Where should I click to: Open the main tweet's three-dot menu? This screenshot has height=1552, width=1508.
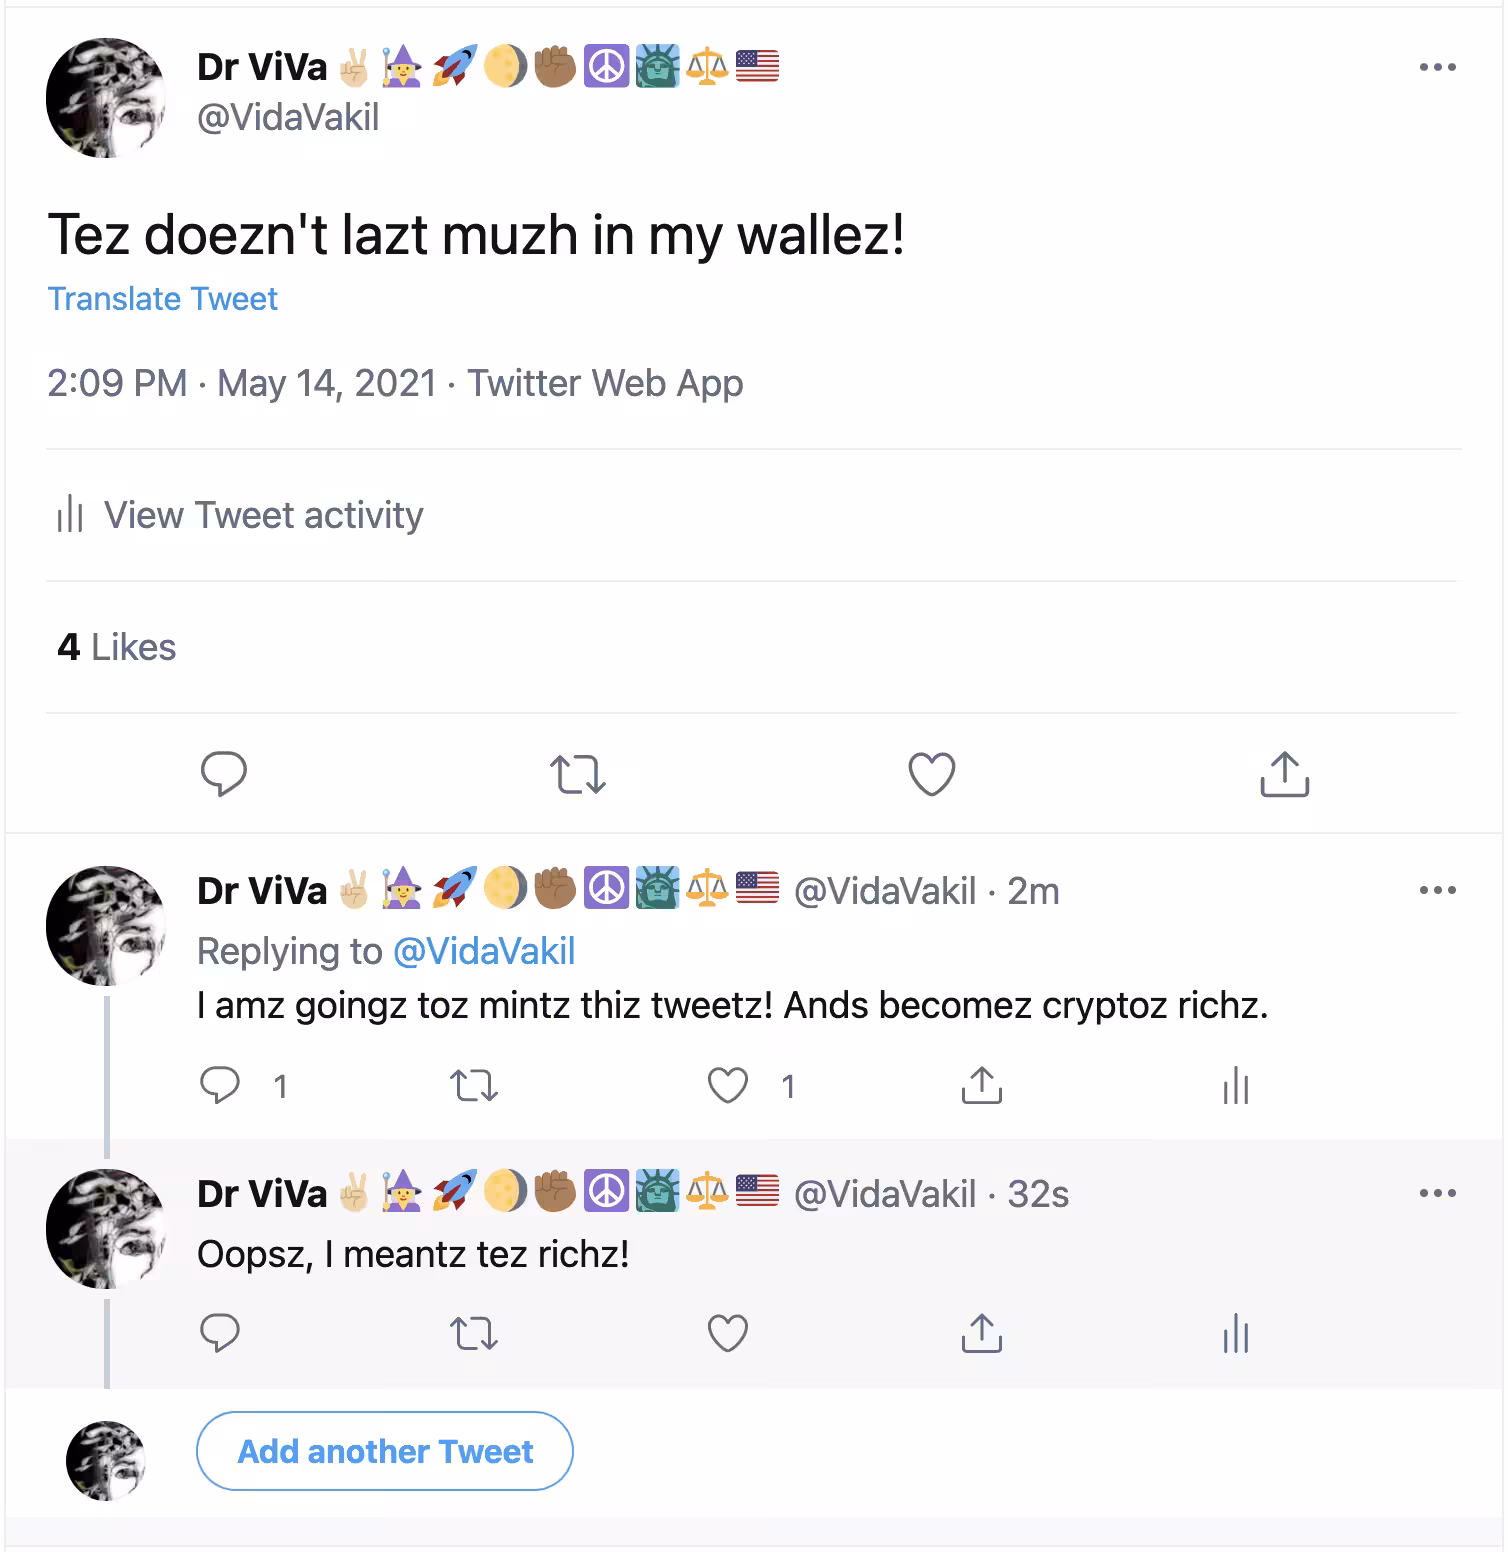1437,67
